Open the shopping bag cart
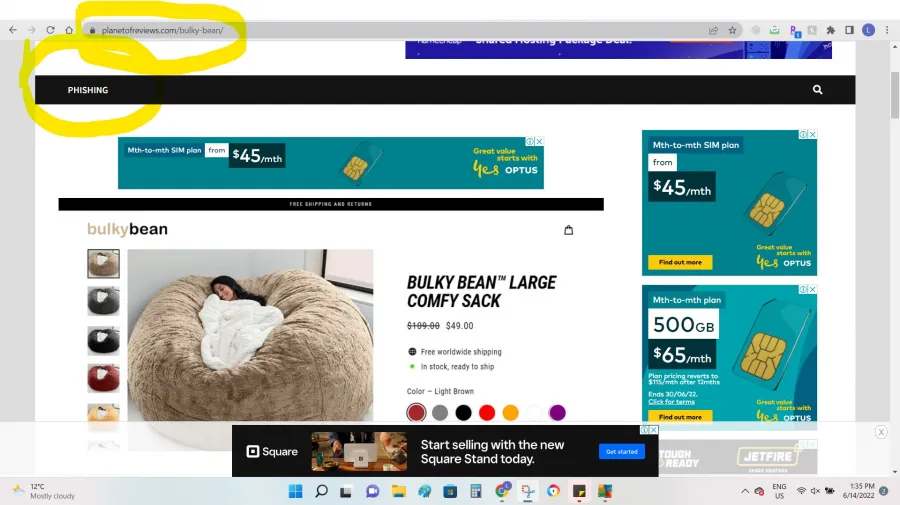900x505 pixels. pyautogui.click(x=568, y=230)
